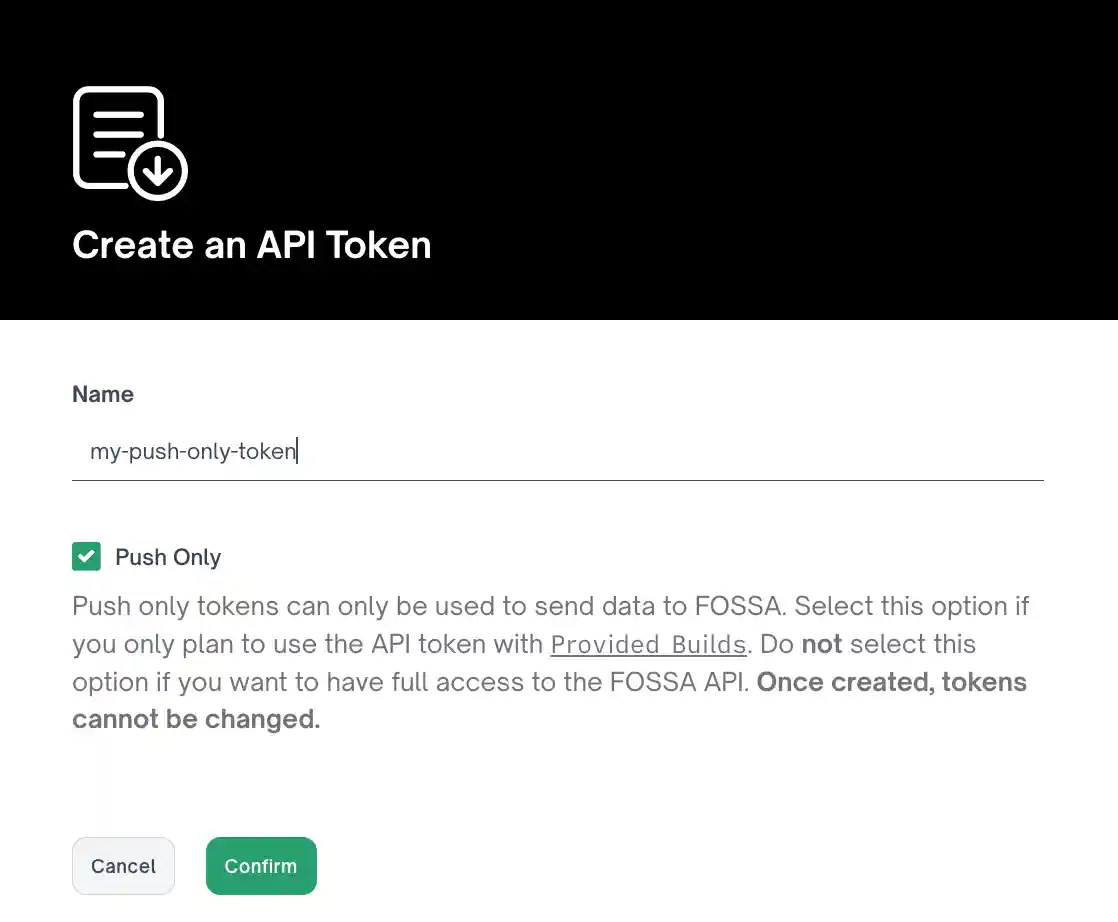
Task: Click the Name field label
Action: tap(103, 394)
